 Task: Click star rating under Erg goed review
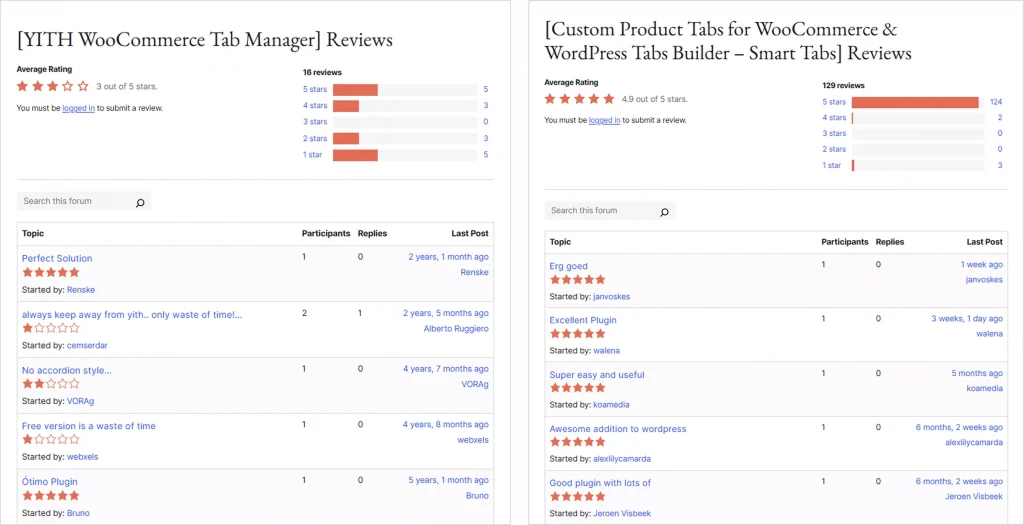click(577, 280)
